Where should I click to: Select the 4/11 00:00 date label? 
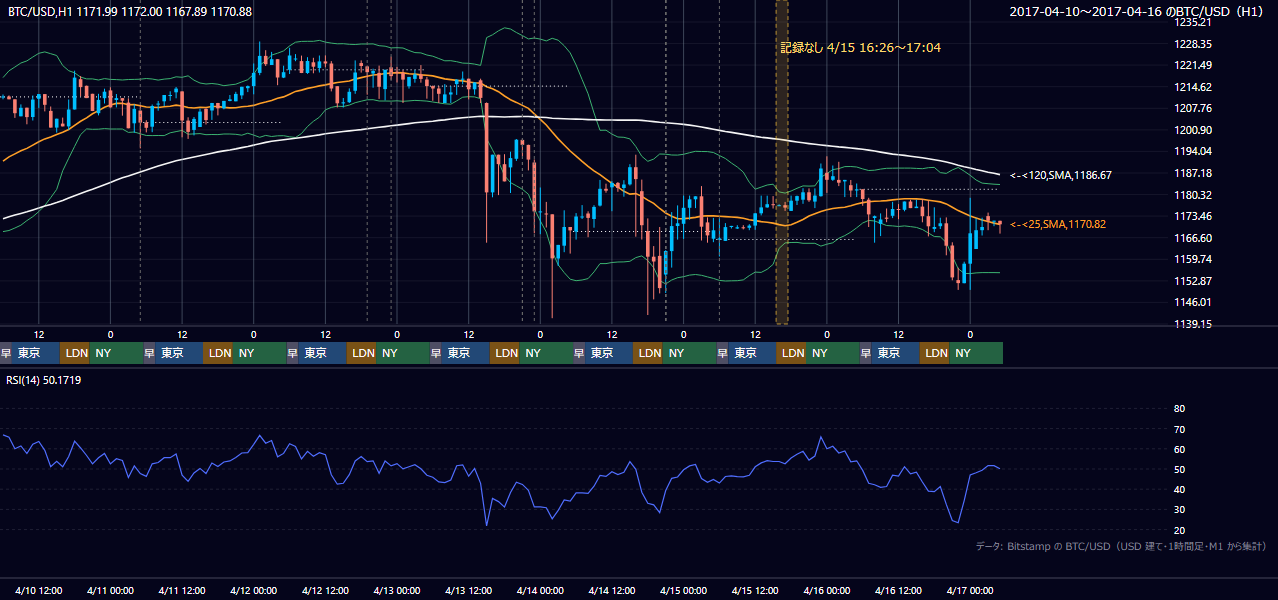pyautogui.click(x=111, y=590)
